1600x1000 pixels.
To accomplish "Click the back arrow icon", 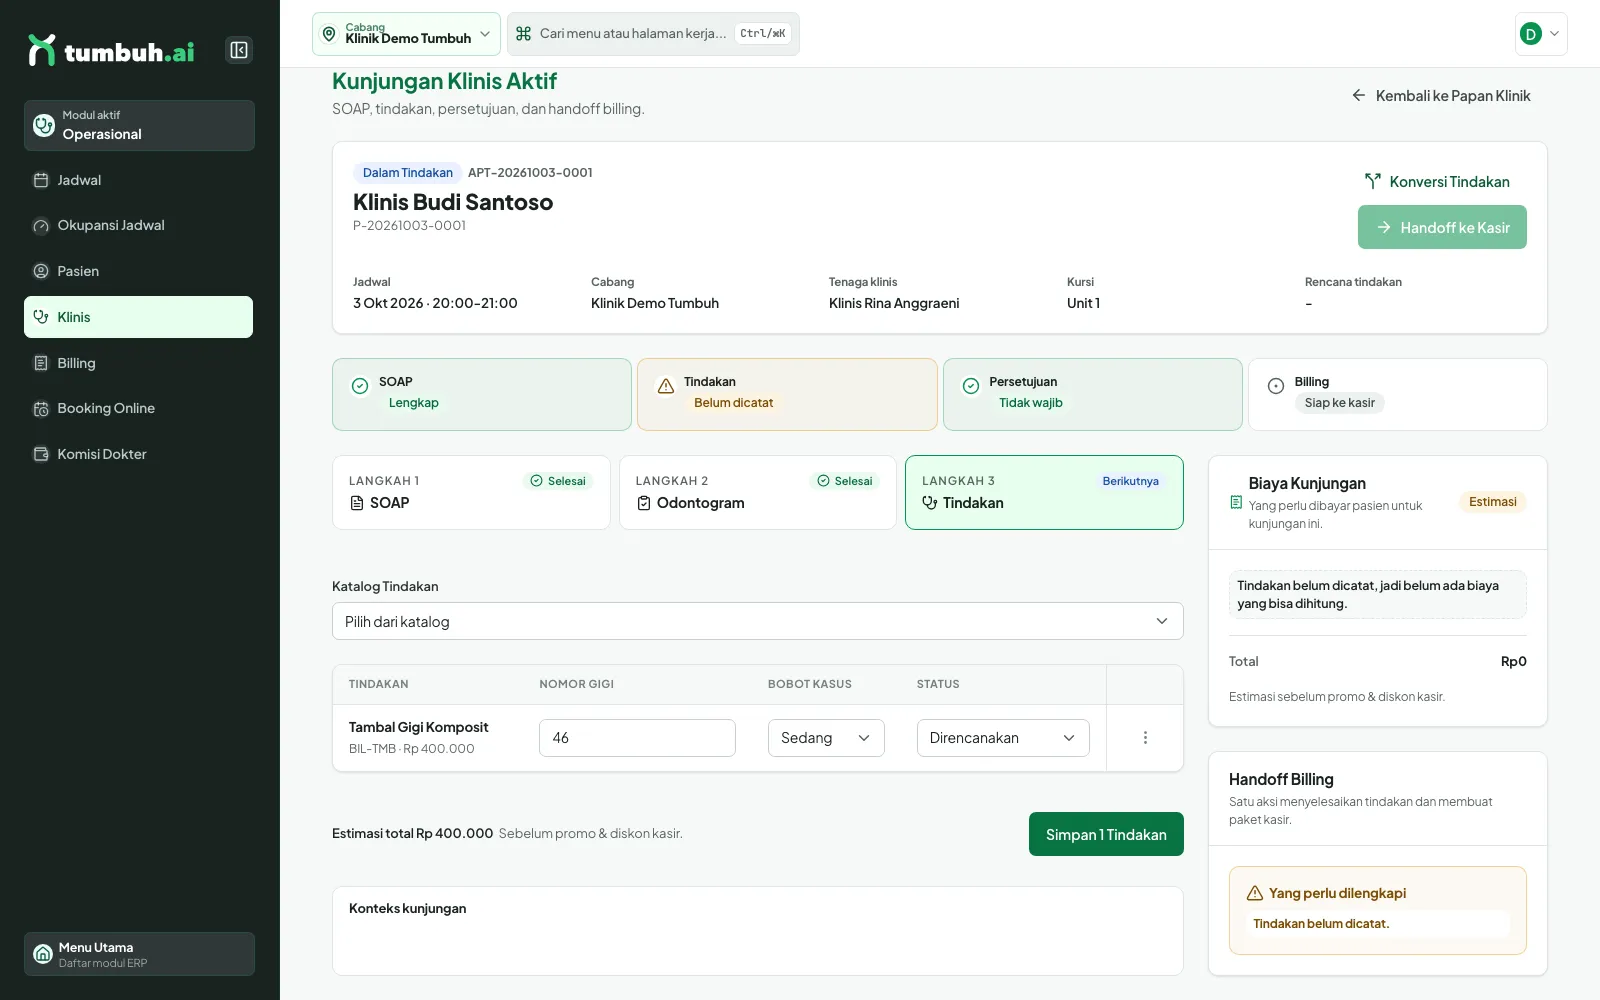I will [1359, 96].
